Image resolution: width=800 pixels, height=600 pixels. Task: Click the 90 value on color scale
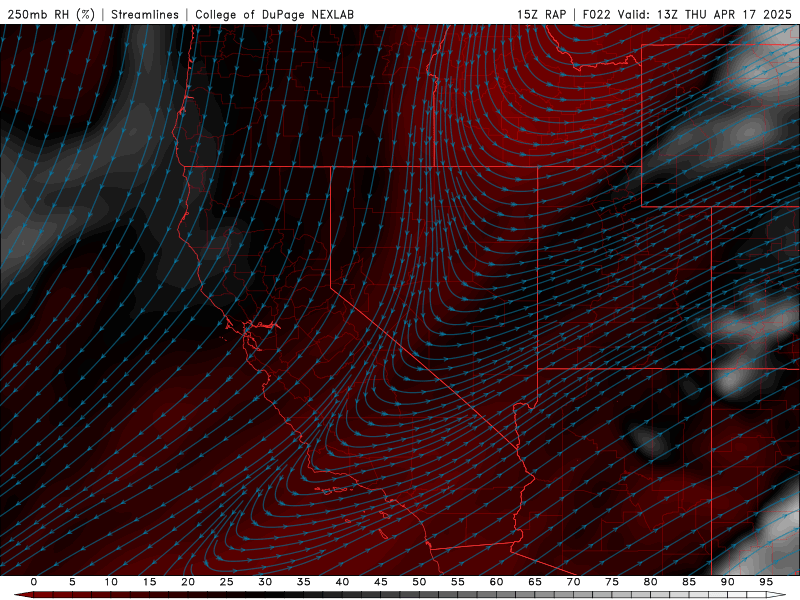(x=727, y=582)
